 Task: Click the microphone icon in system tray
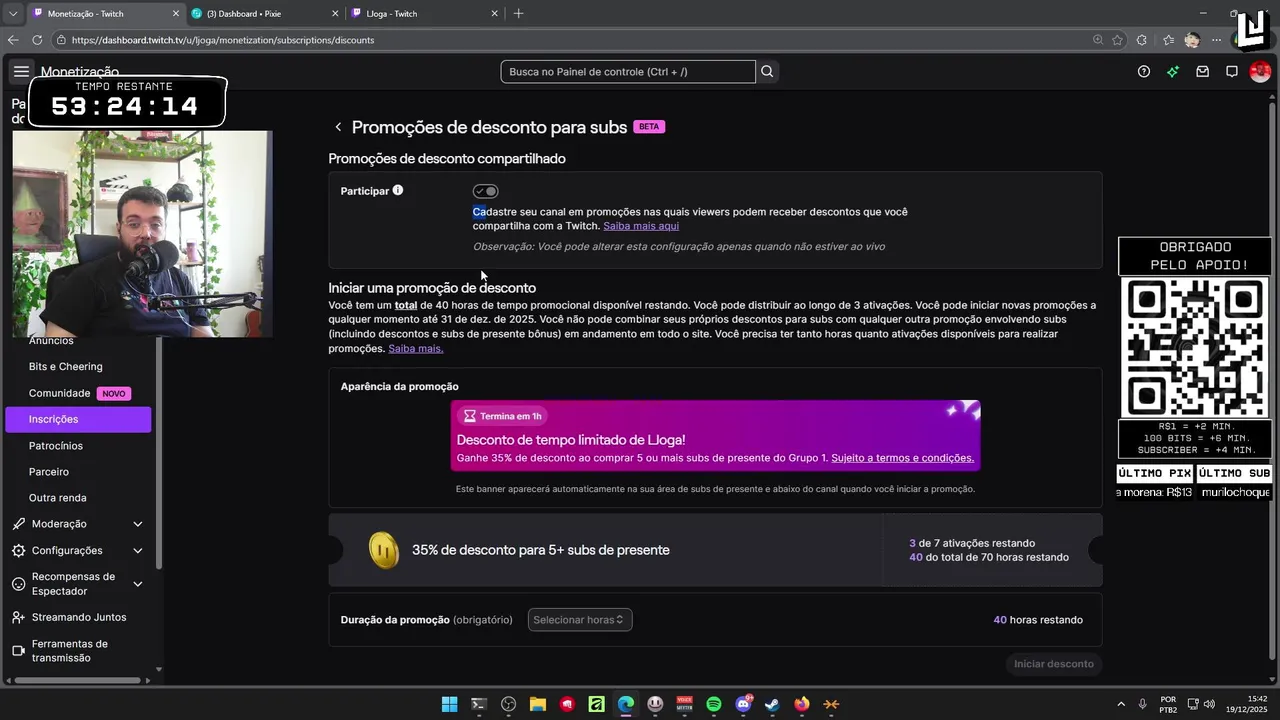tap(1143, 704)
